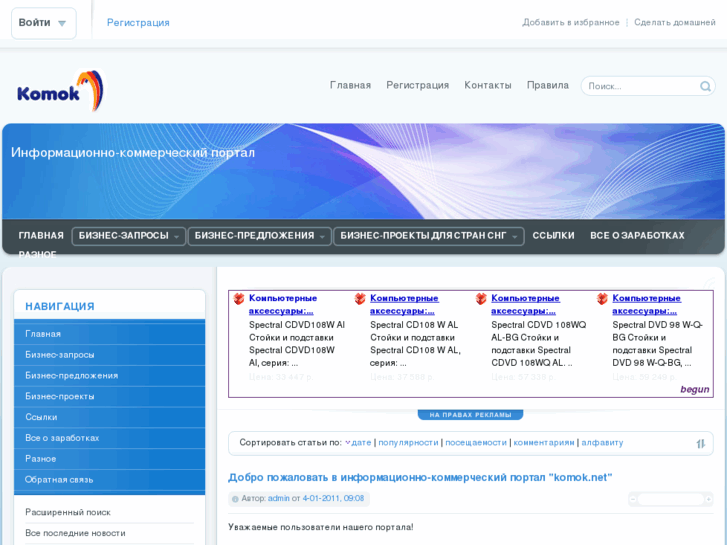Sort articles by комментариям

click(543, 442)
